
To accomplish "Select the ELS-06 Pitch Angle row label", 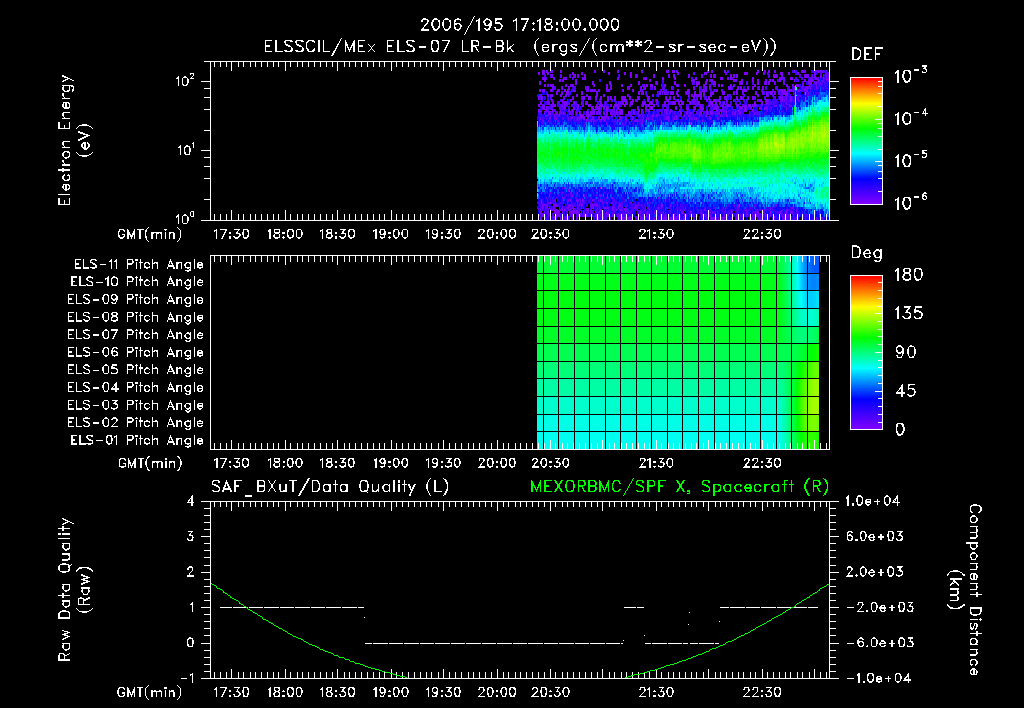I will tap(135, 353).
